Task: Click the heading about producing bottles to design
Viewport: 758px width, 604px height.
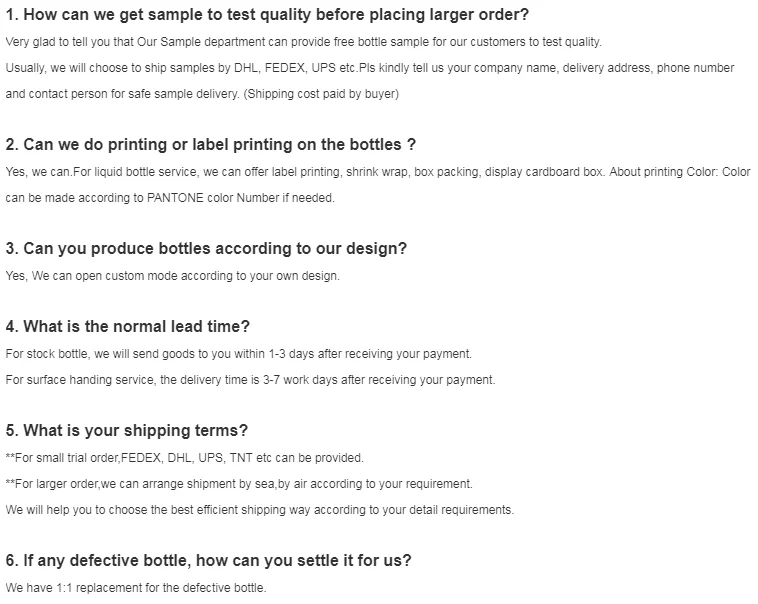Action: 206,249
